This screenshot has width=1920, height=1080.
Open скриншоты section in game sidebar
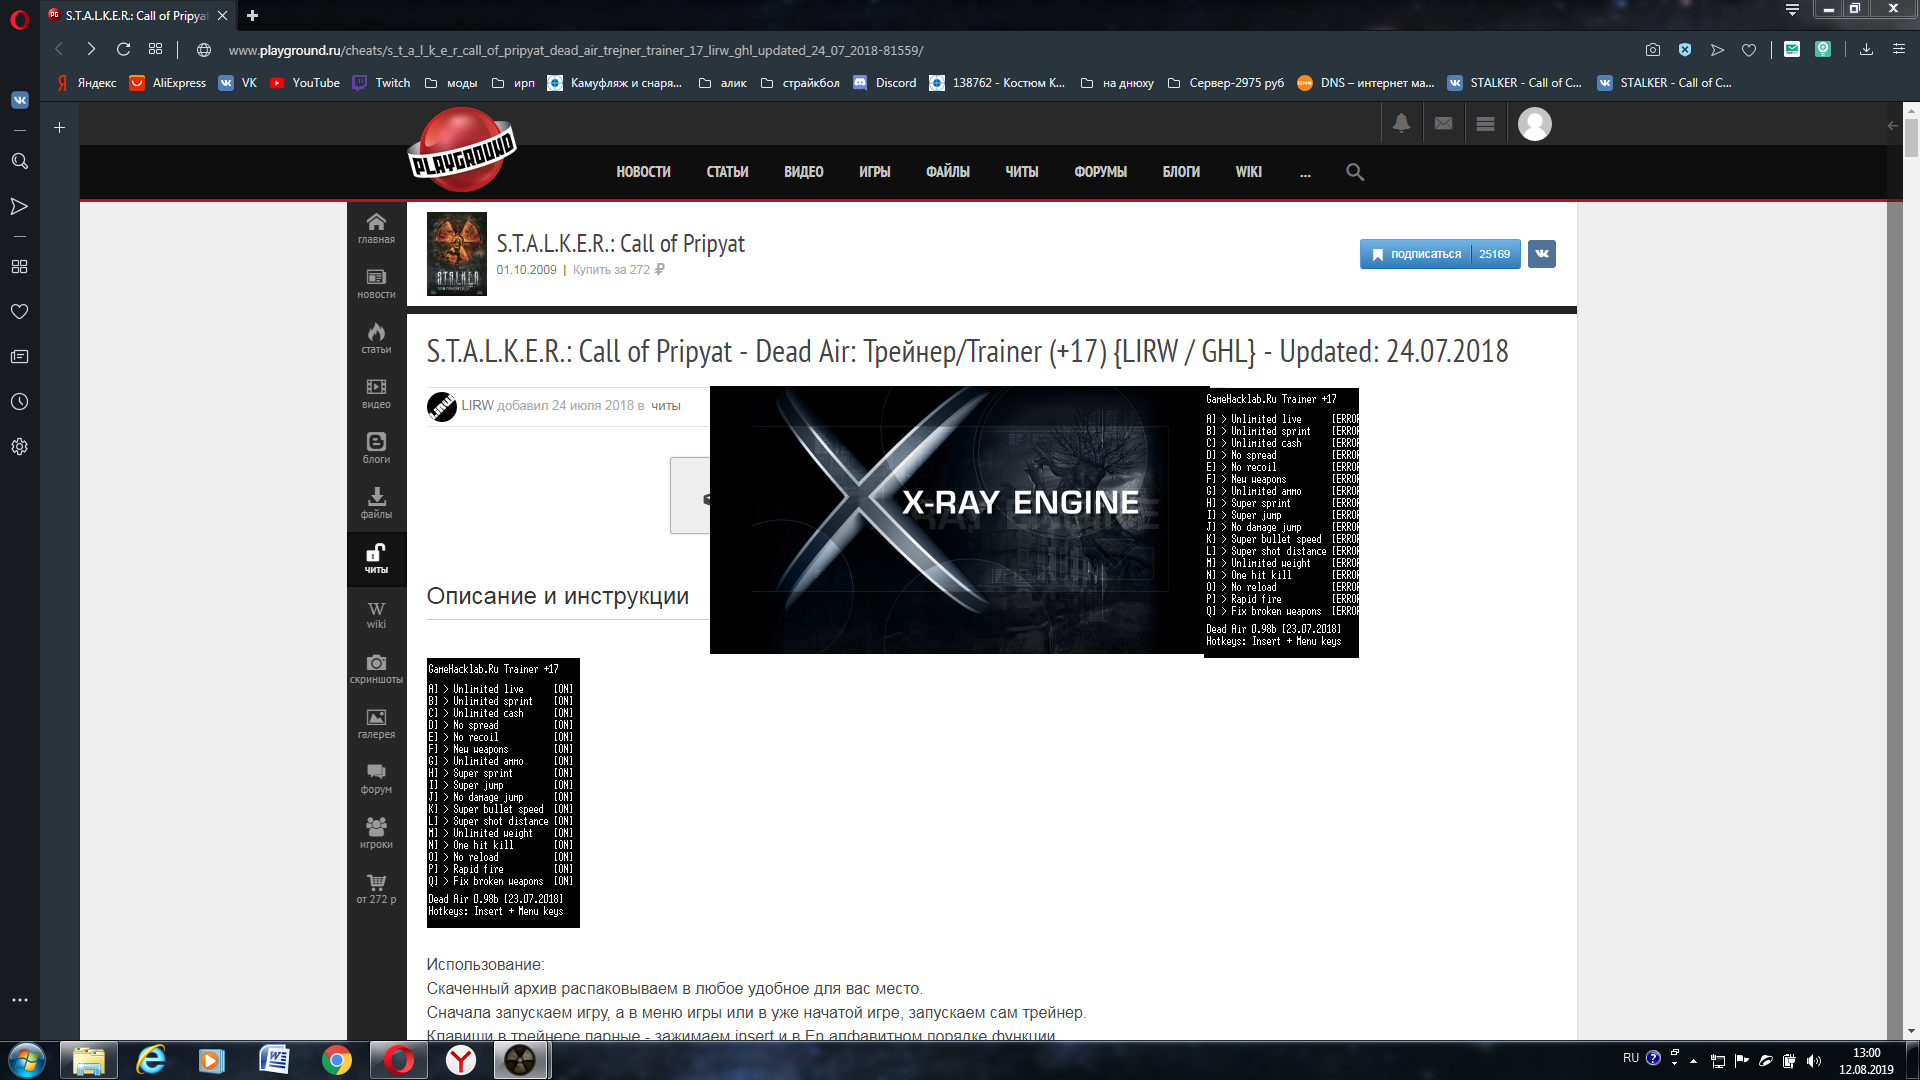(376, 669)
